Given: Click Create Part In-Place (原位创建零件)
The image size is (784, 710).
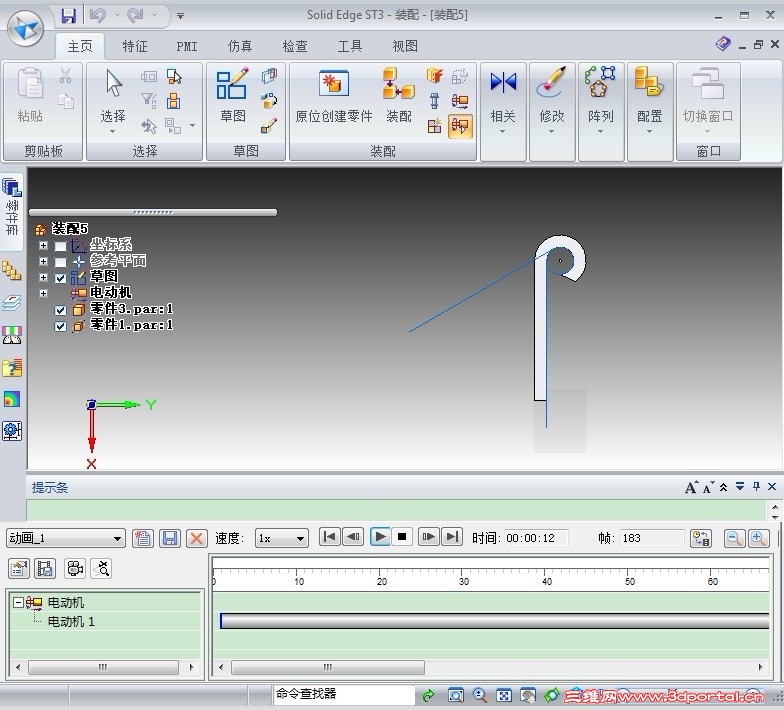Looking at the screenshot, I should (334, 96).
